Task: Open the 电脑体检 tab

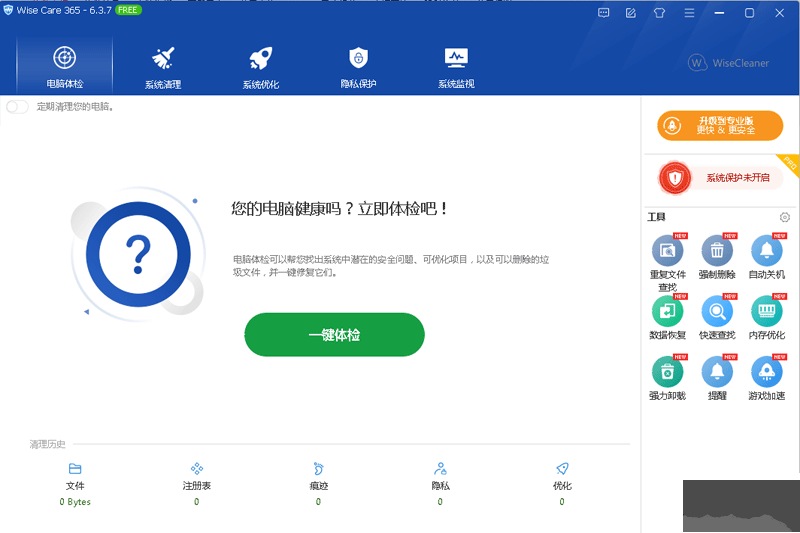Action: (64, 65)
